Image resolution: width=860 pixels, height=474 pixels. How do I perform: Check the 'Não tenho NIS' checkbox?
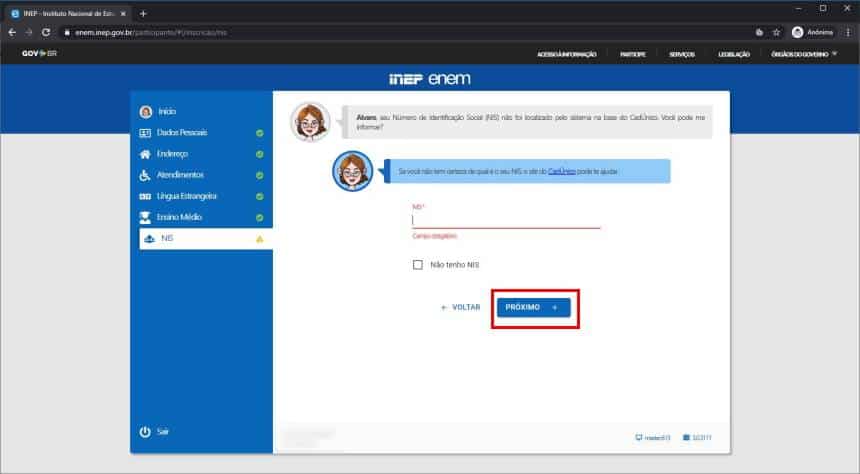[417, 264]
